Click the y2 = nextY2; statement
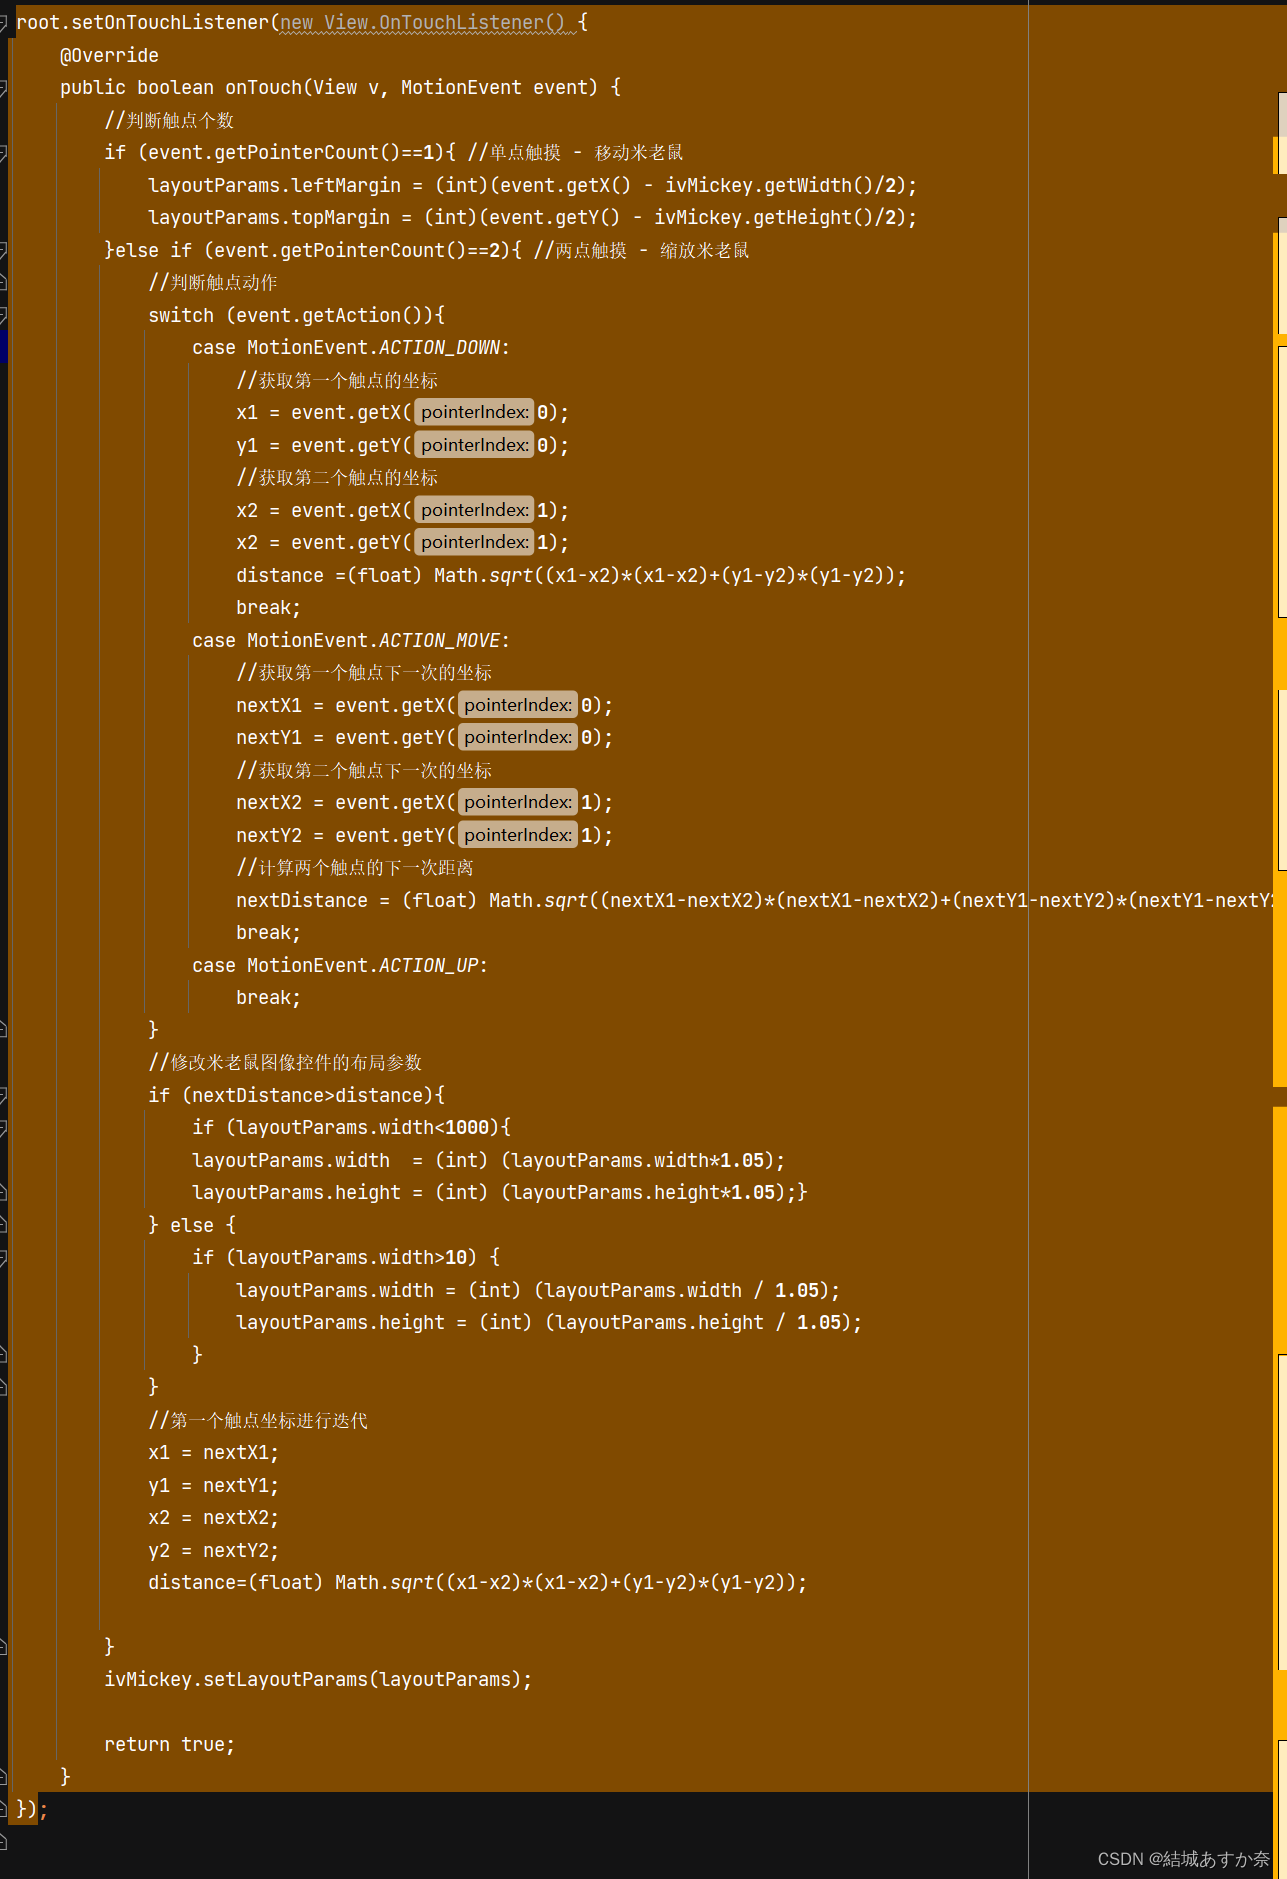The height and width of the screenshot is (1879, 1287). (214, 1550)
